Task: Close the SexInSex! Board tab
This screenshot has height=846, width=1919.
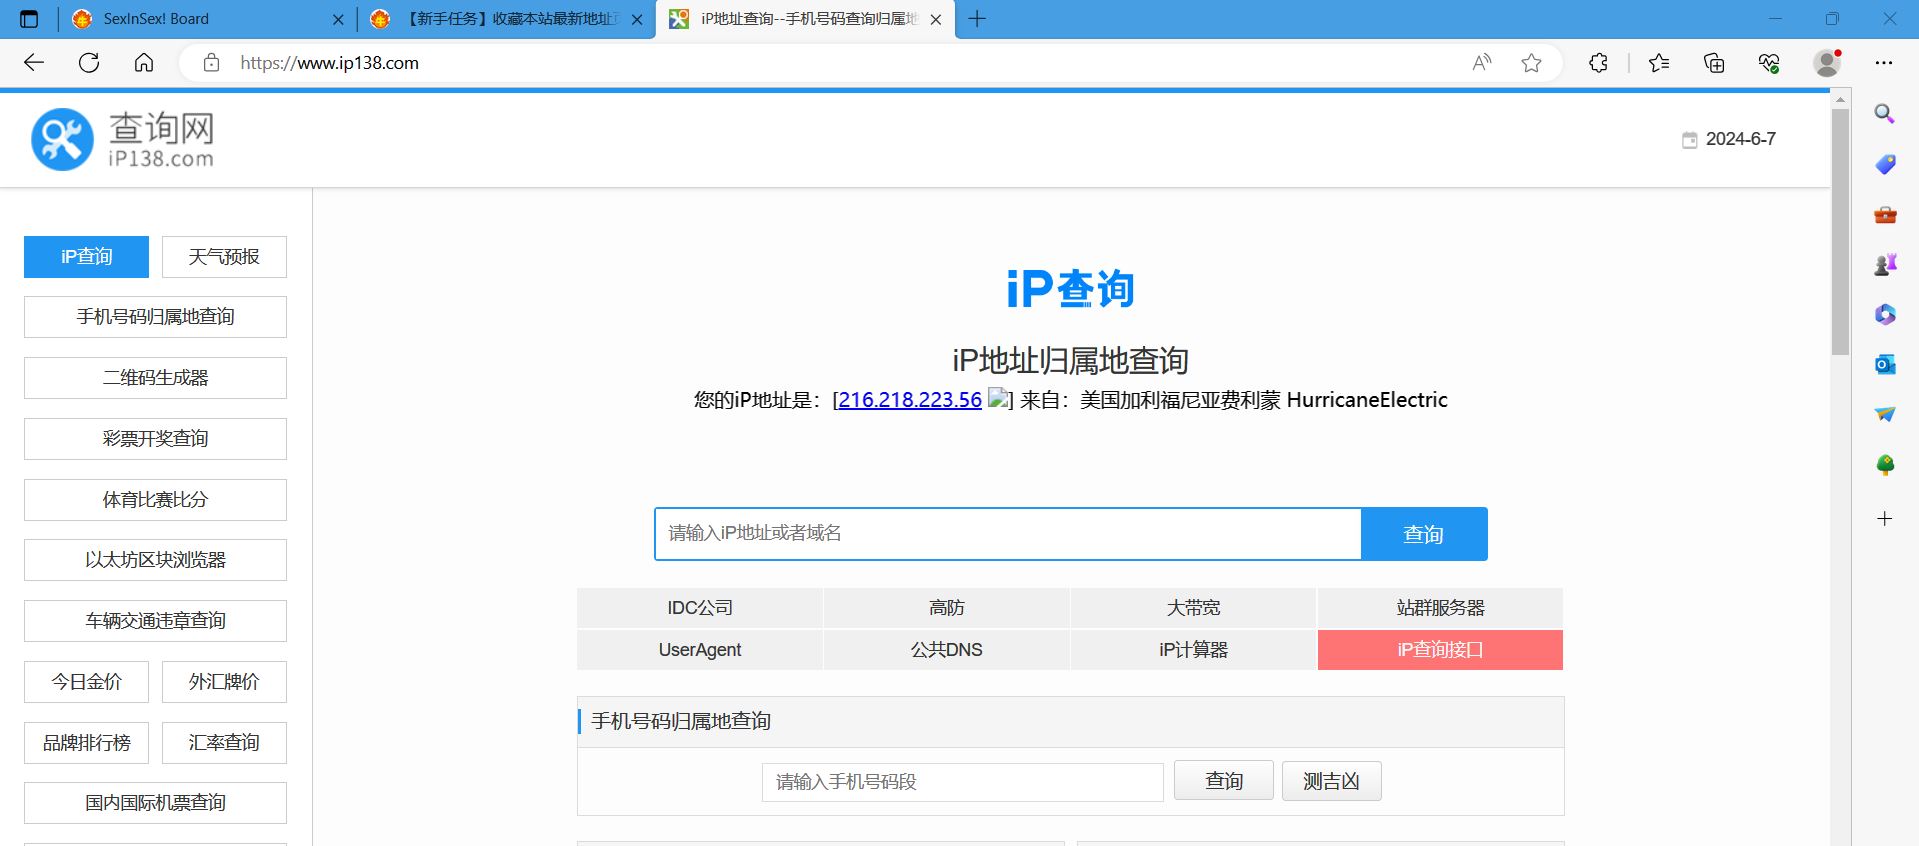Action: [338, 19]
